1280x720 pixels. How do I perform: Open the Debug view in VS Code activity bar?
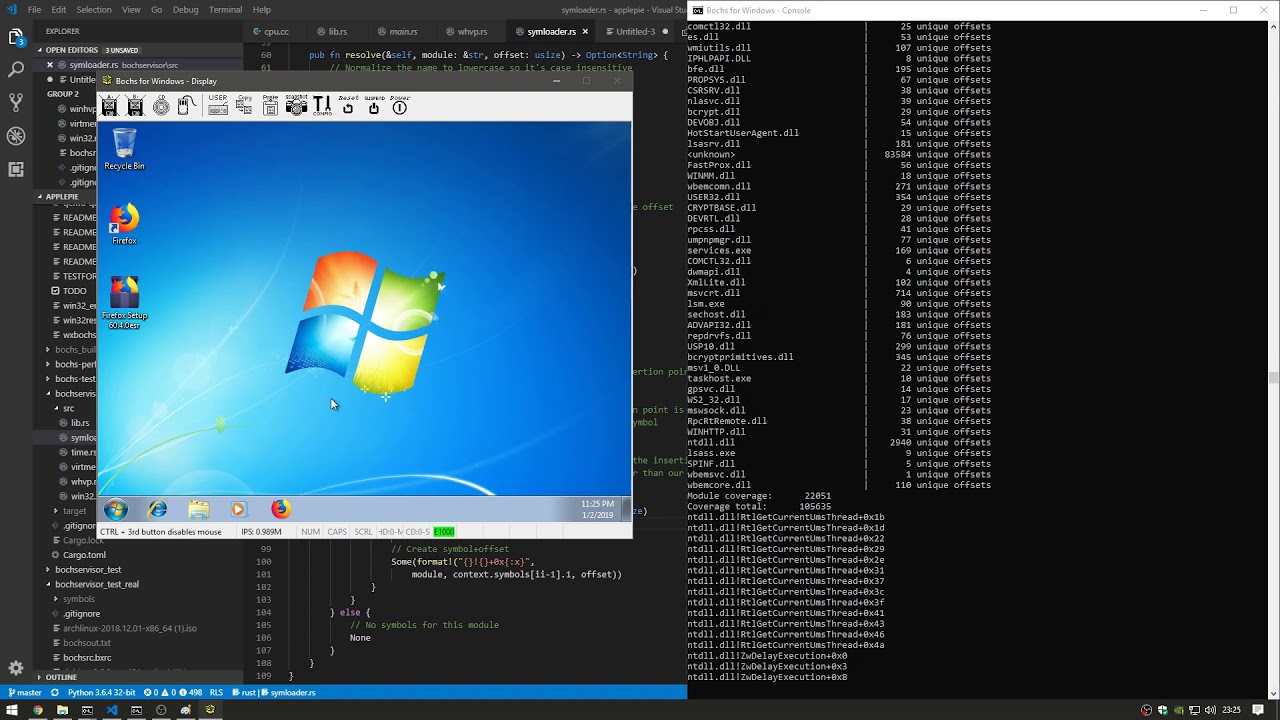[x=16, y=136]
